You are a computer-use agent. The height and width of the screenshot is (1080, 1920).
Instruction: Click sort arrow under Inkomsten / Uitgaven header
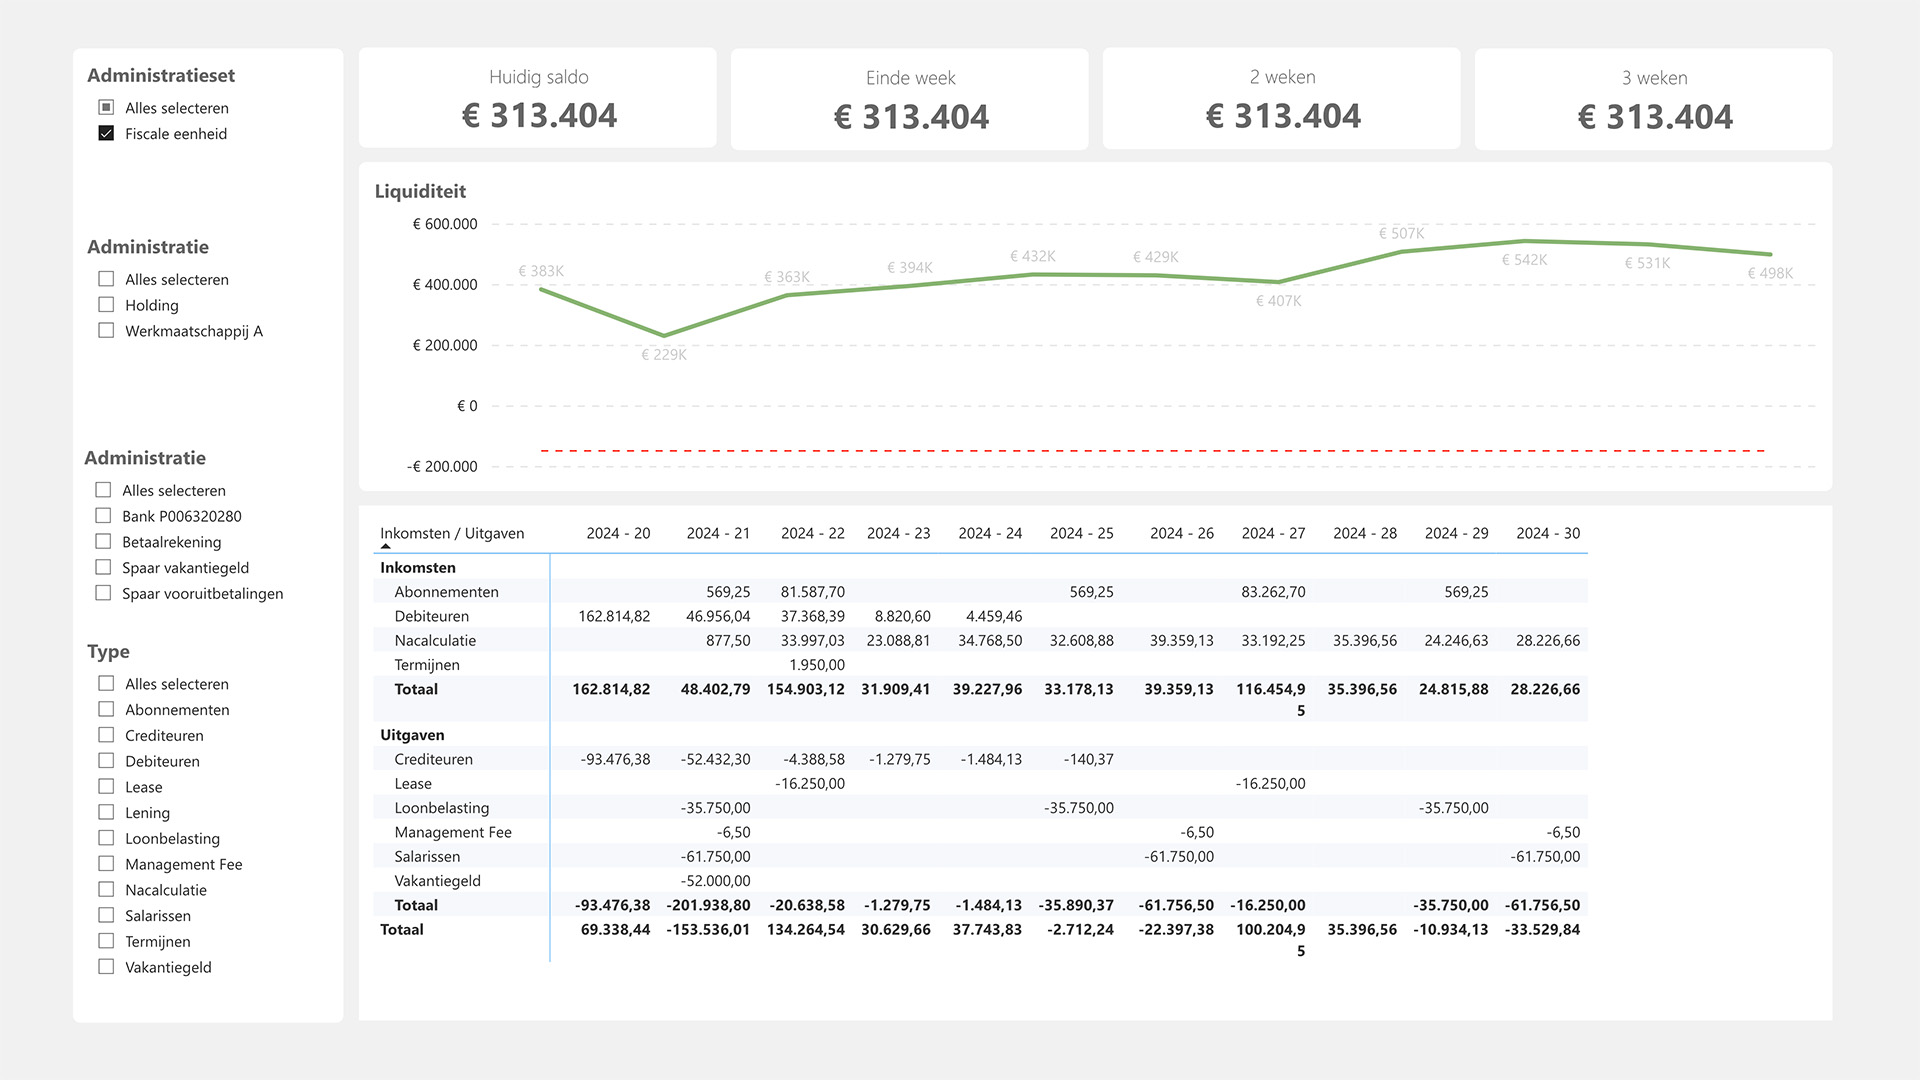(386, 547)
